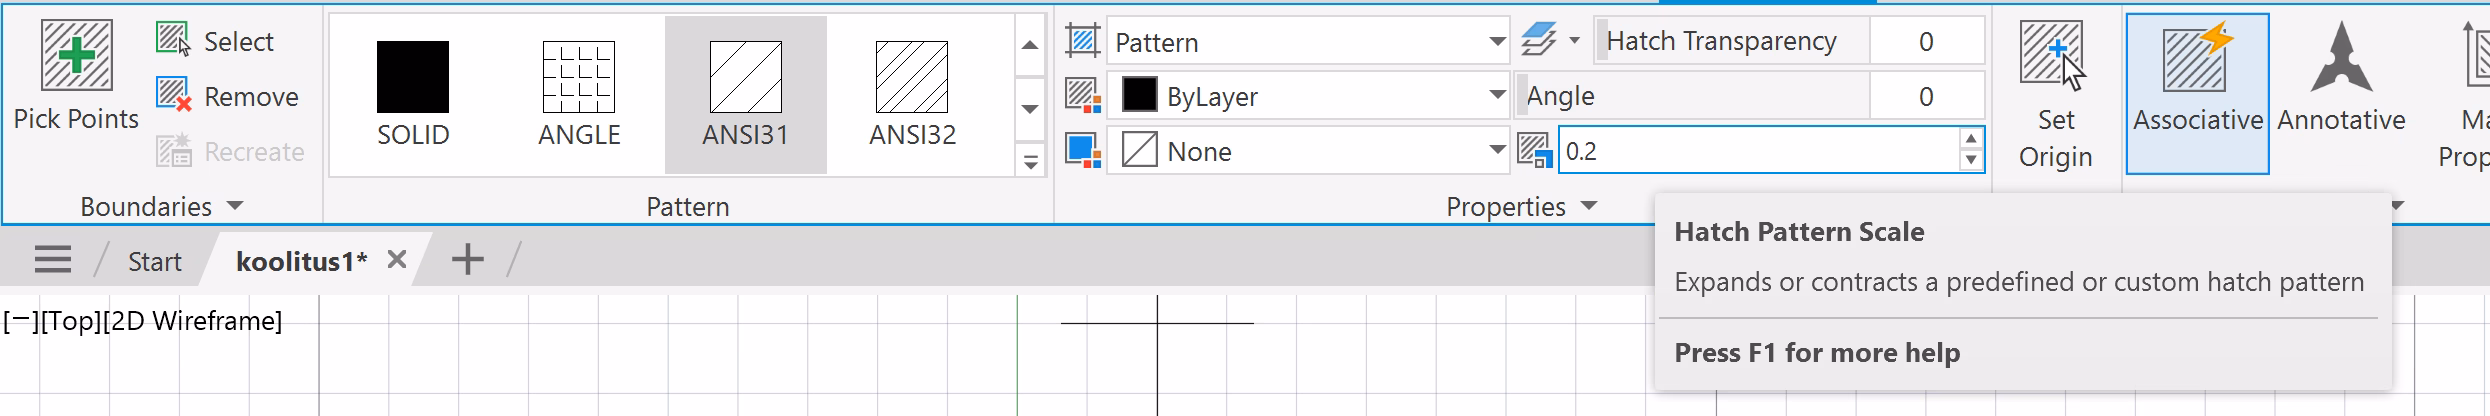Expand the pattern gallery list
This screenshot has height=416, width=2490.
tap(1031, 161)
